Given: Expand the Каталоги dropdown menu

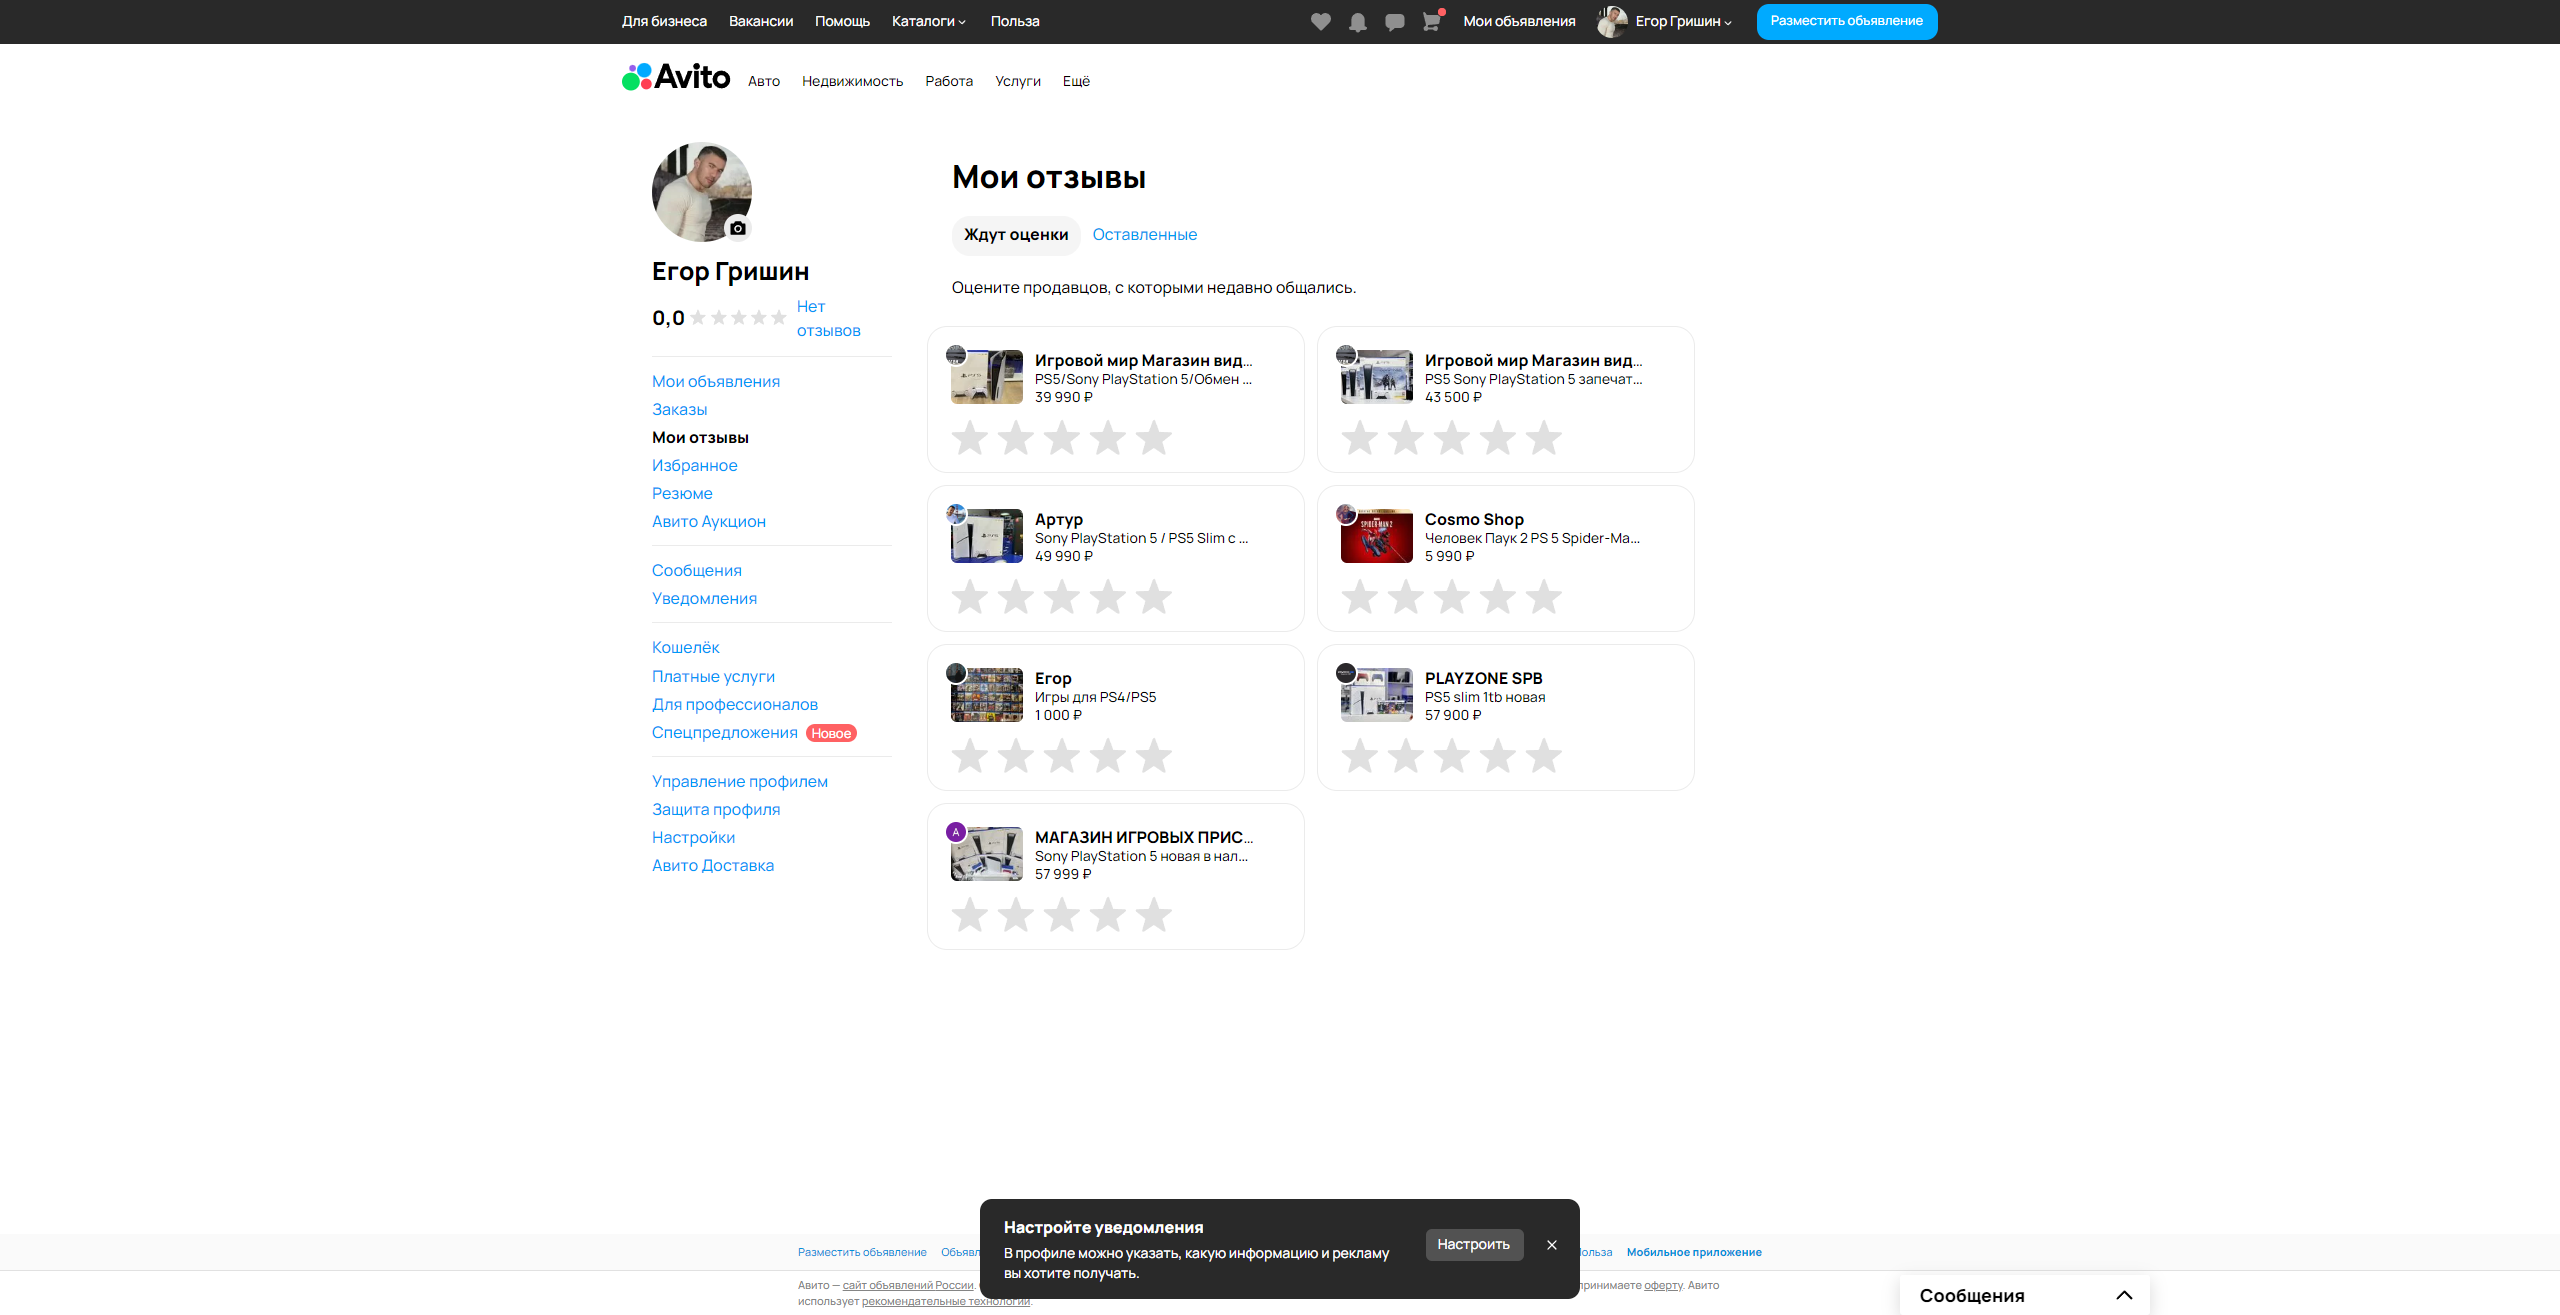Looking at the screenshot, I should point(928,21).
